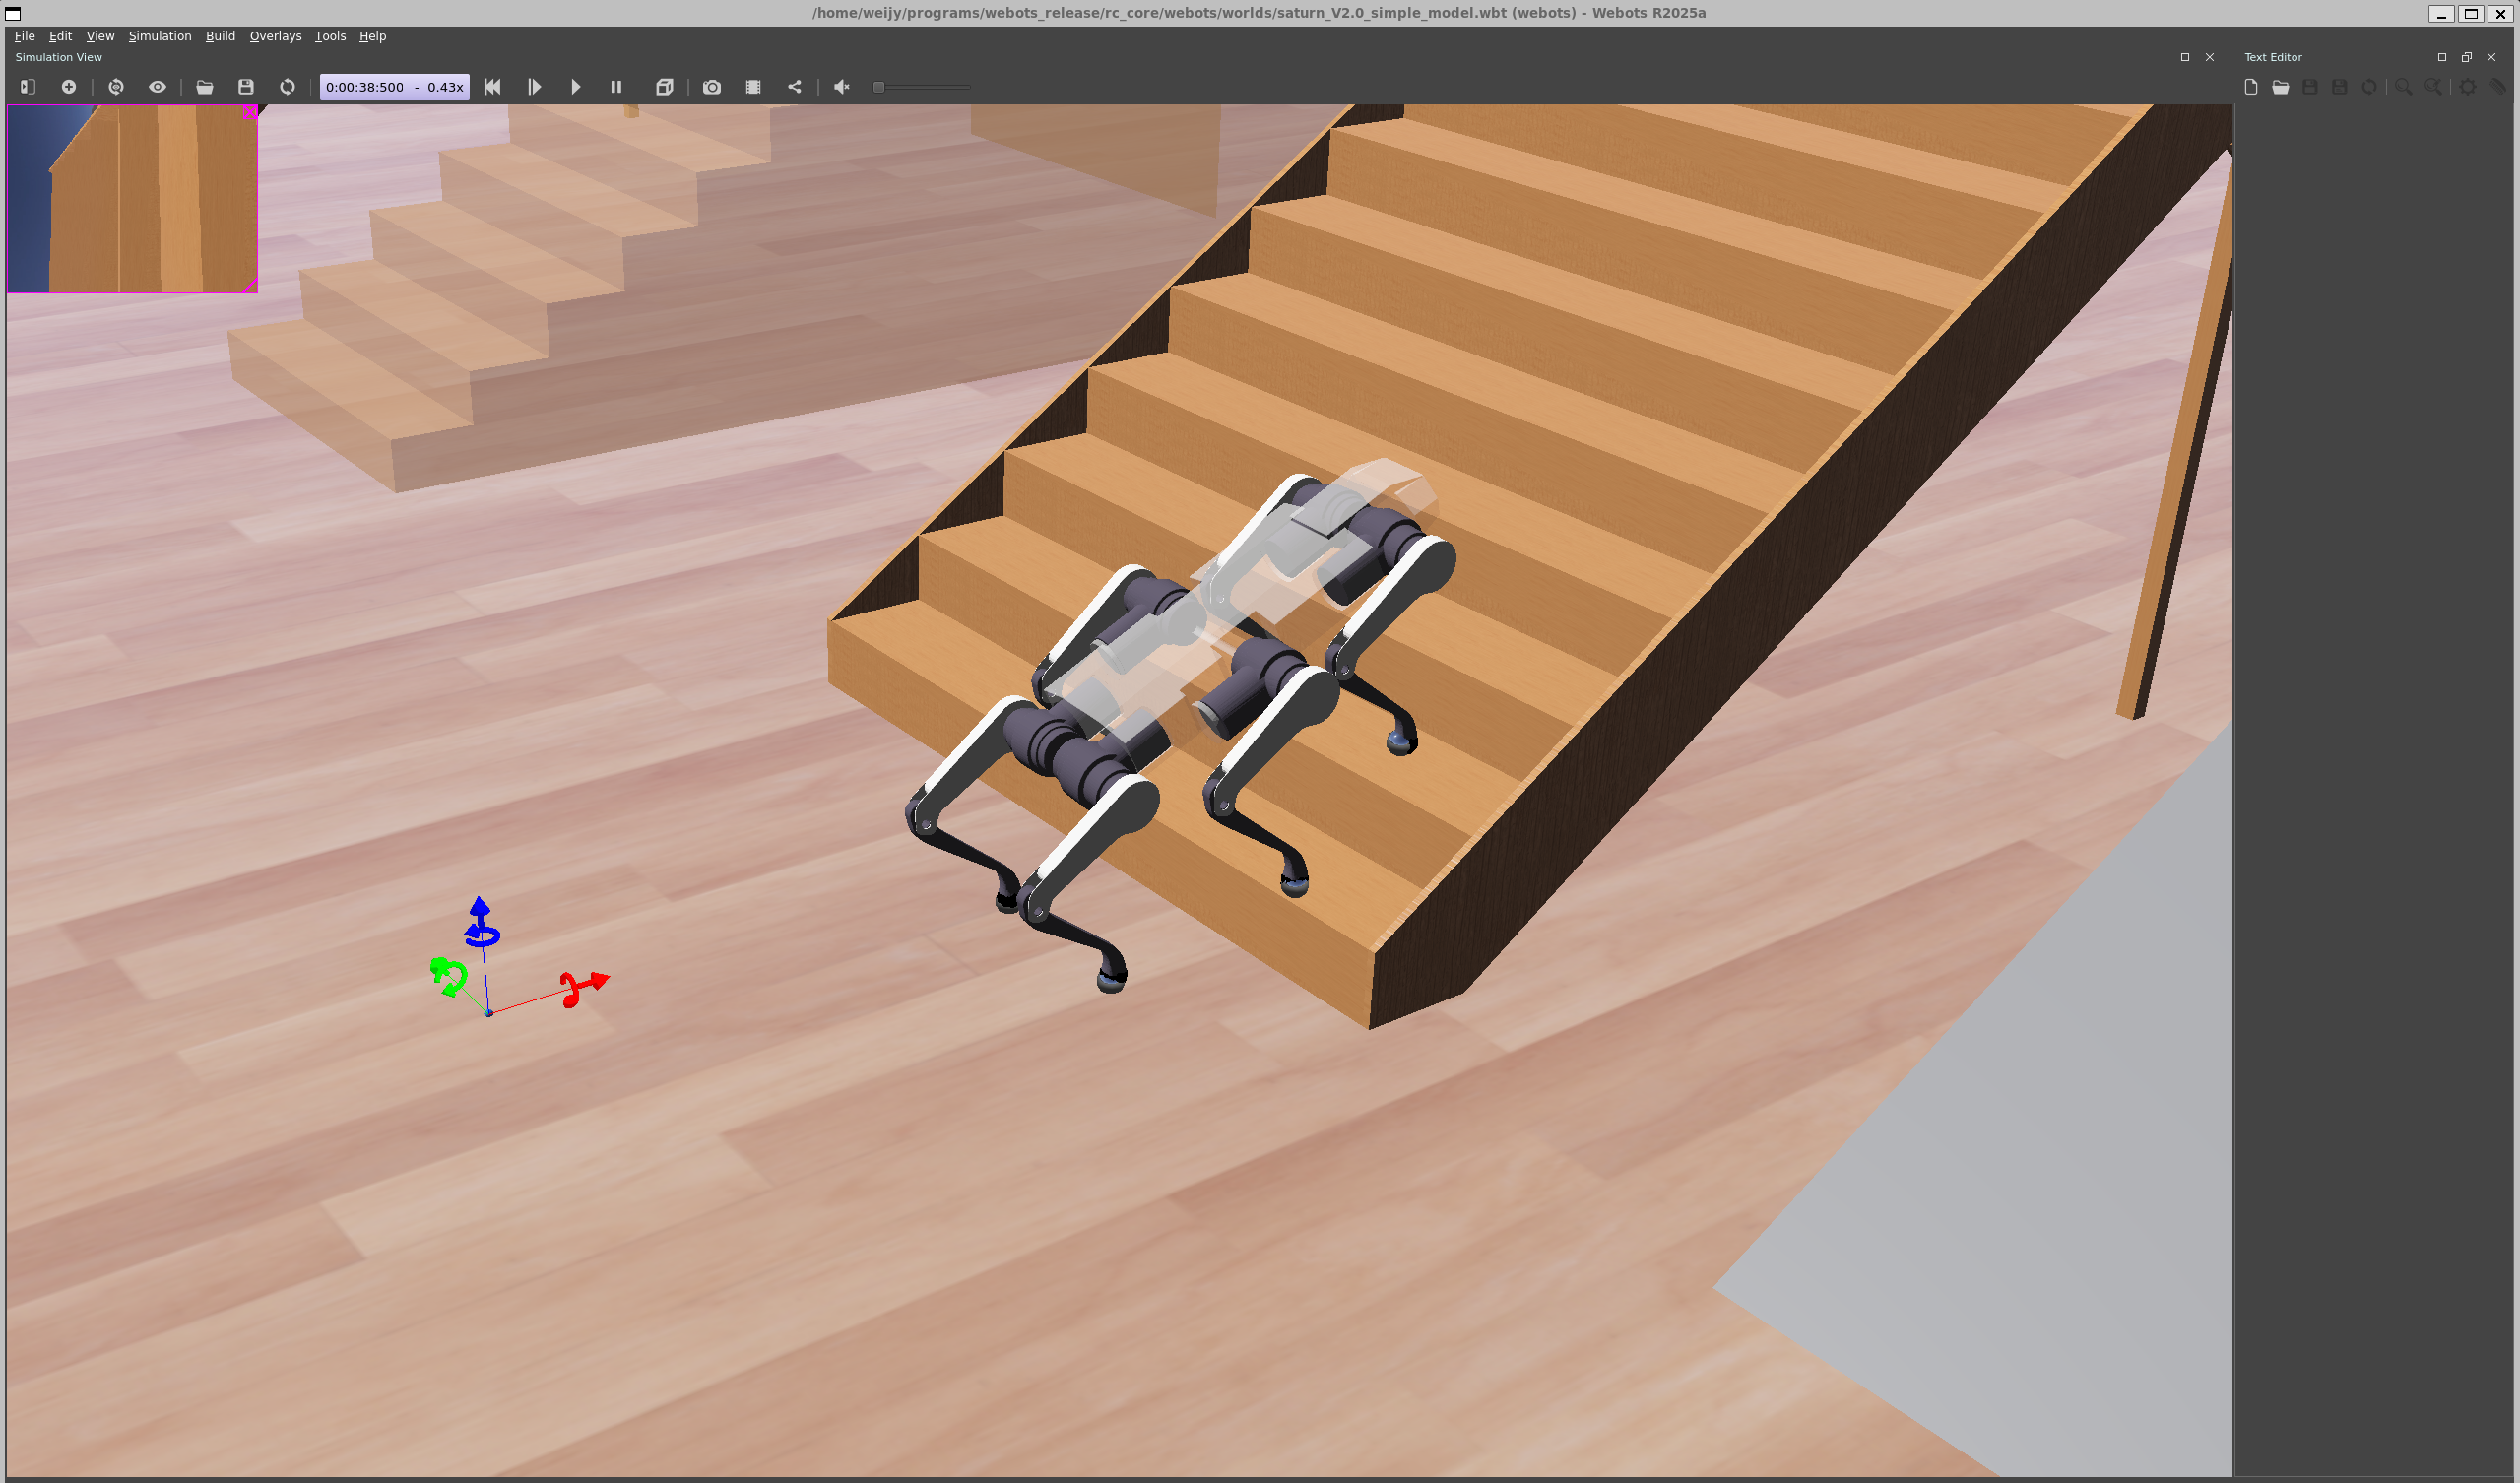Run the simulation in real-time

[575, 87]
